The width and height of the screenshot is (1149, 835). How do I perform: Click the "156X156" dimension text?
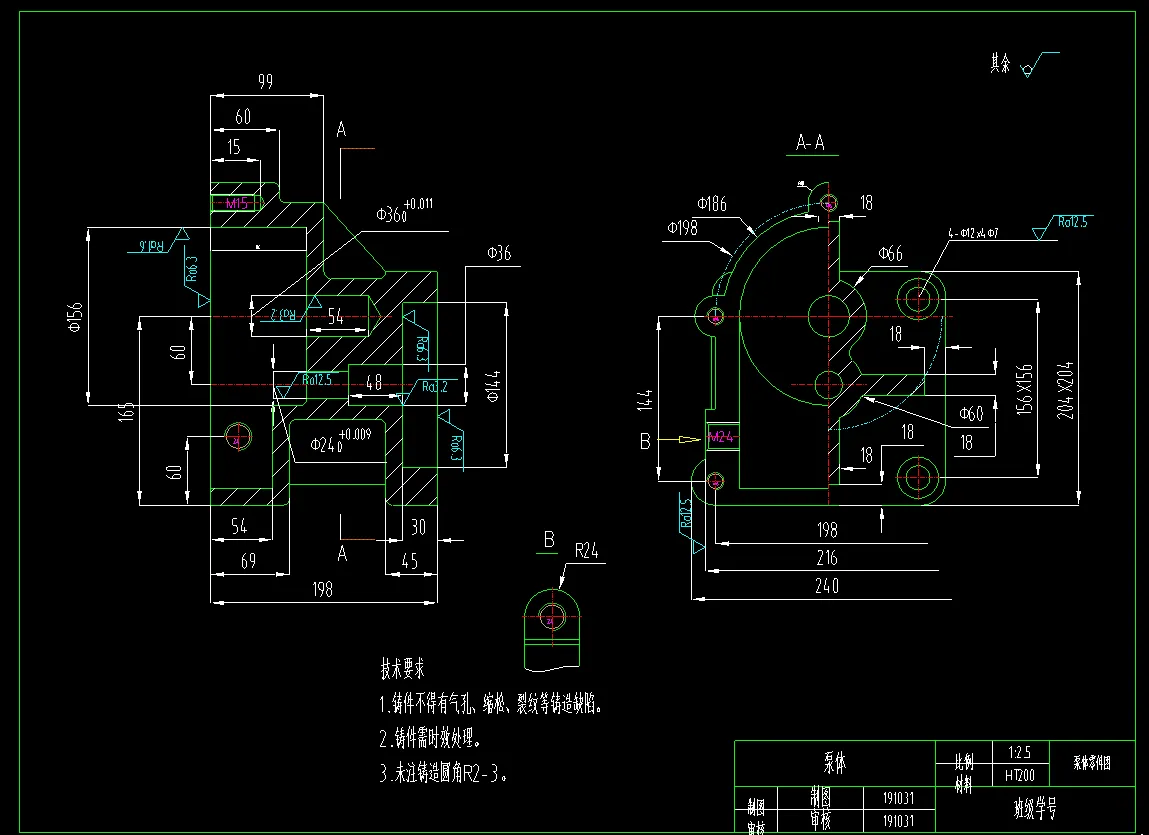coord(1024,389)
